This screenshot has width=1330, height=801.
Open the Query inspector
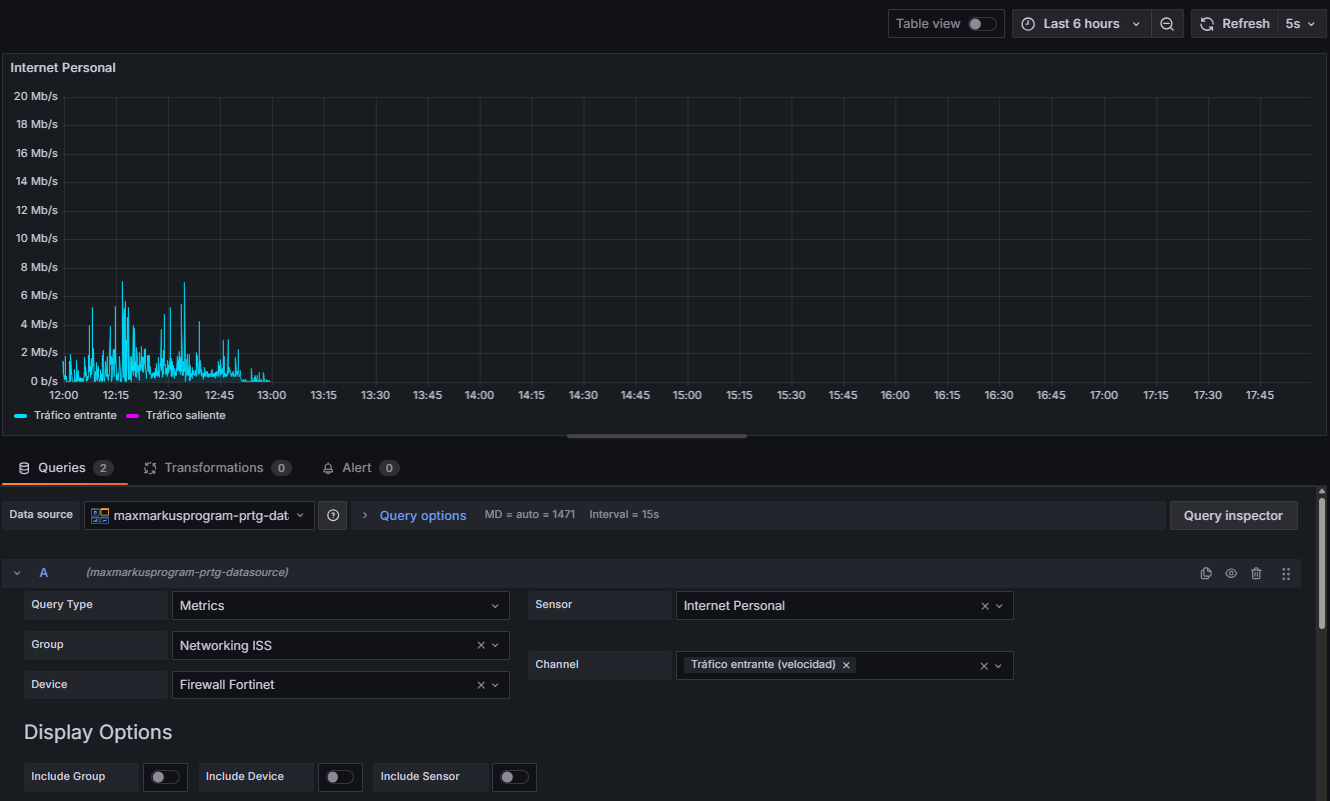(1233, 516)
